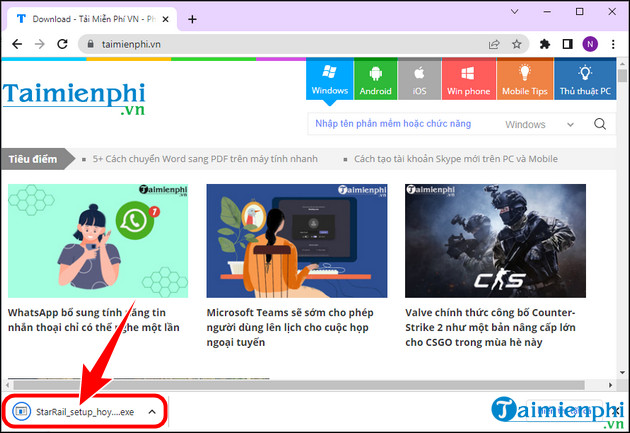Open the Valve Counter-Strike 2 headline
This screenshot has width=630, height=433.
490,327
